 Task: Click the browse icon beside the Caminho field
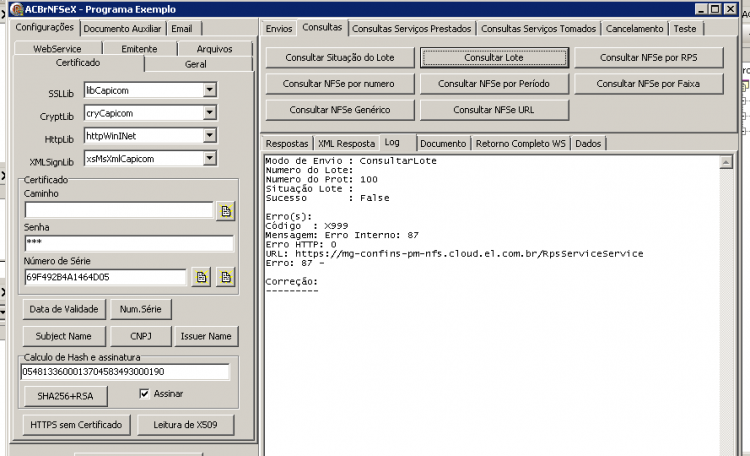(225, 211)
